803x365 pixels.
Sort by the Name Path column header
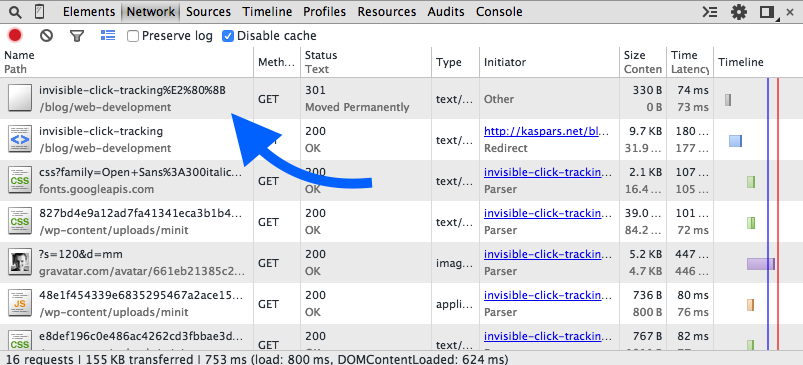(x=126, y=62)
